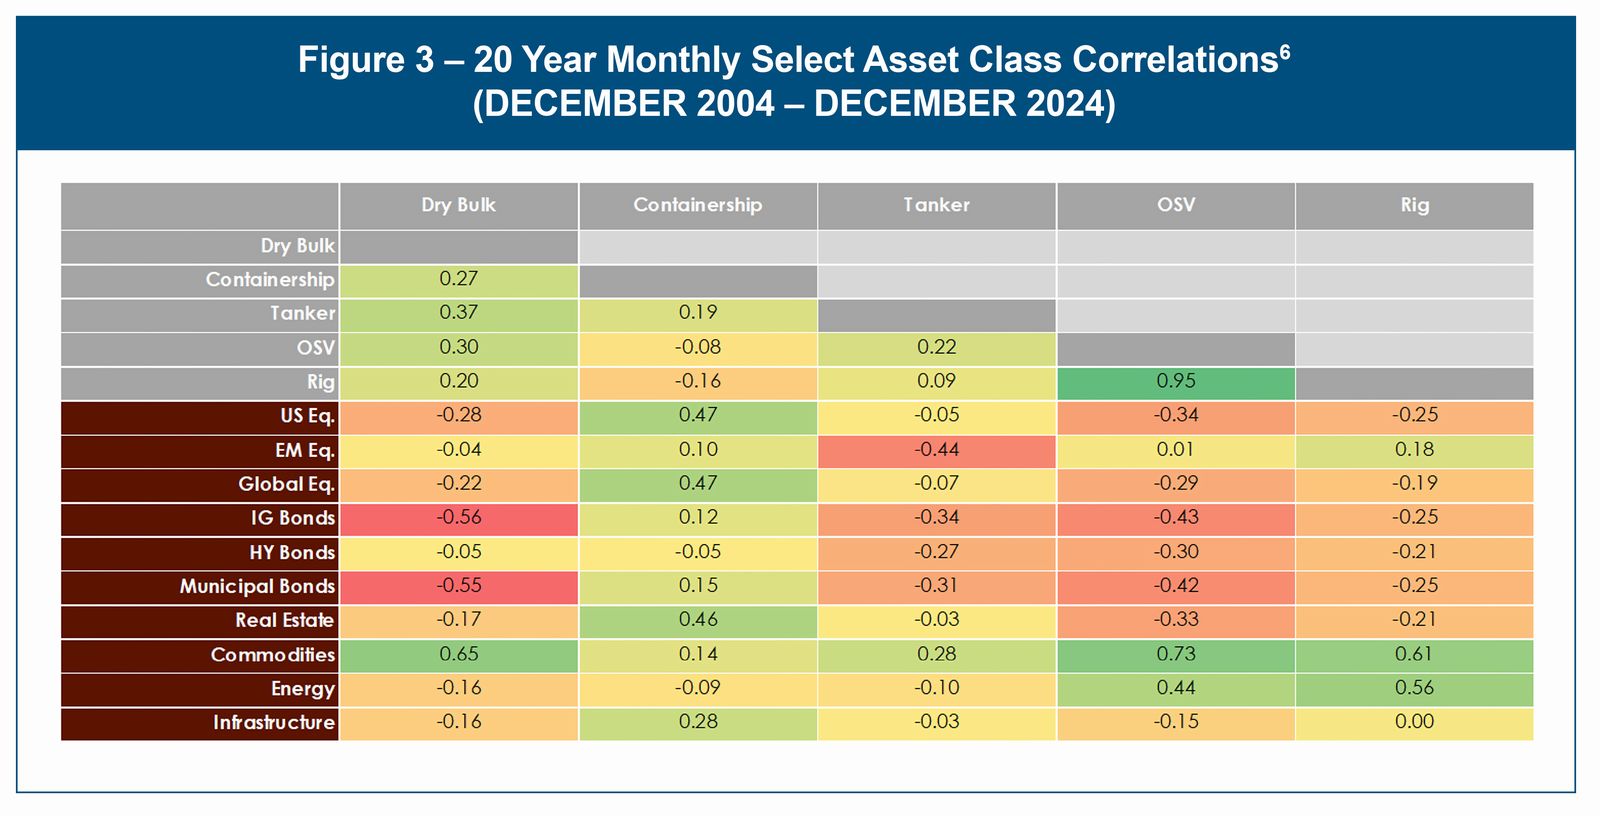Select the Real Estate row label
The height and width of the screenshot is (816, 1600).
tap(284, 621)
